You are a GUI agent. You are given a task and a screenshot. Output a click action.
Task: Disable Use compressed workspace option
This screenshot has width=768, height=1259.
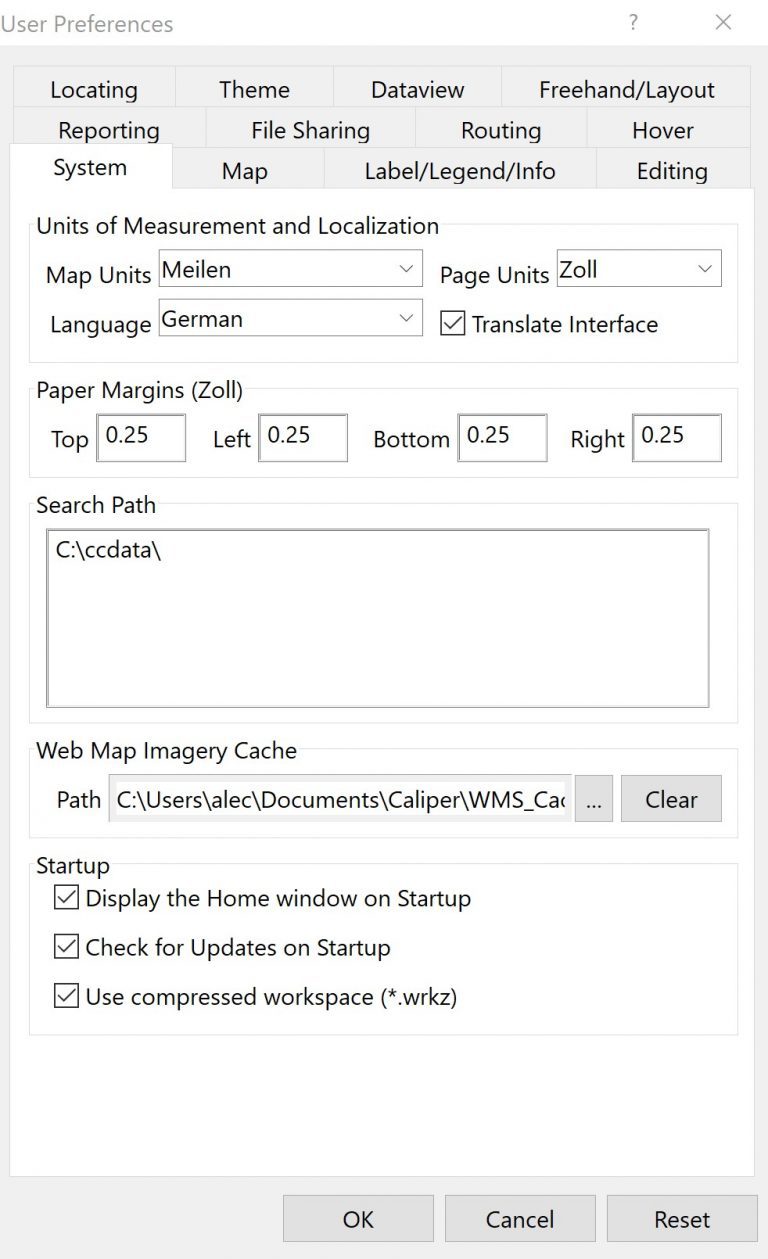(x=66, y=996)
